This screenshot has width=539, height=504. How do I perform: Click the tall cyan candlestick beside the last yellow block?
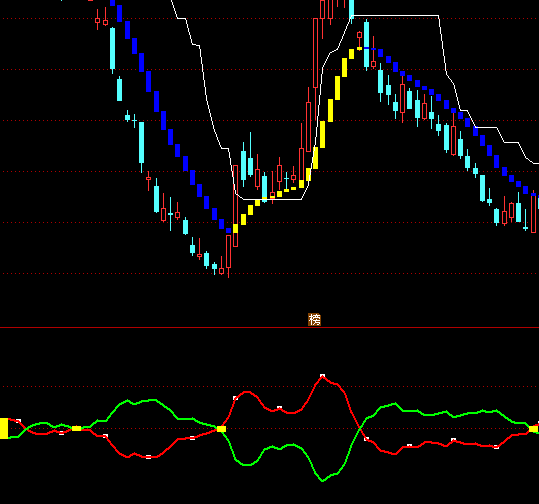pyautogui.click(x=366, y=44)
